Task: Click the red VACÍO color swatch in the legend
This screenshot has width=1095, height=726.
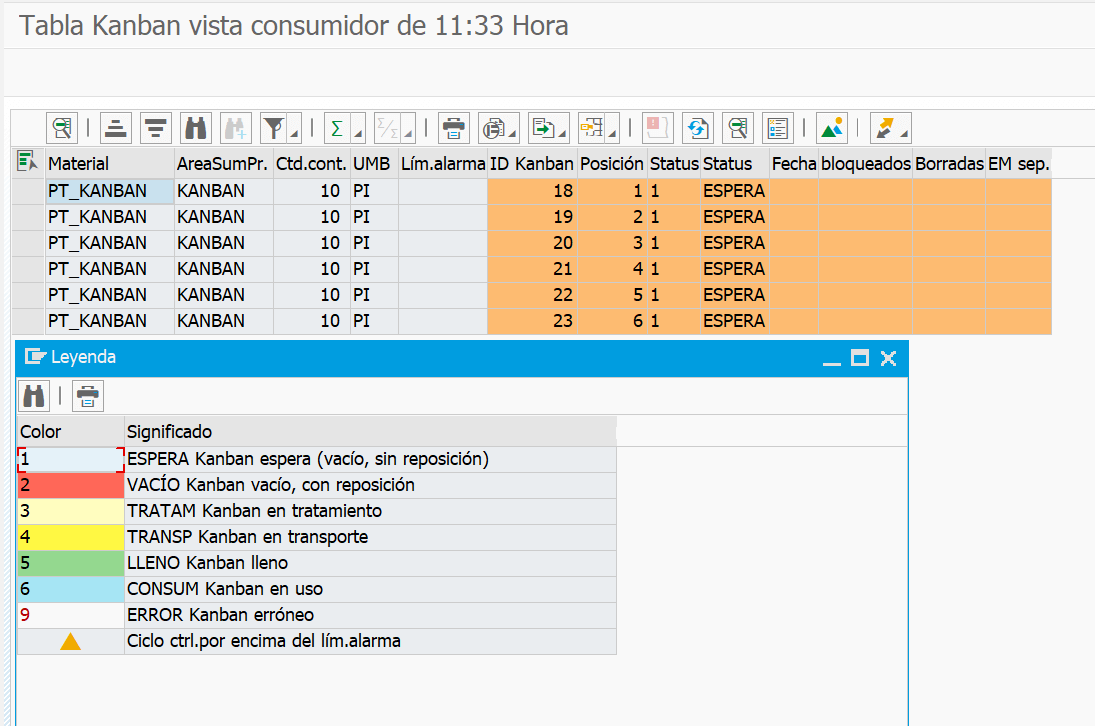Action: [68, 484]
